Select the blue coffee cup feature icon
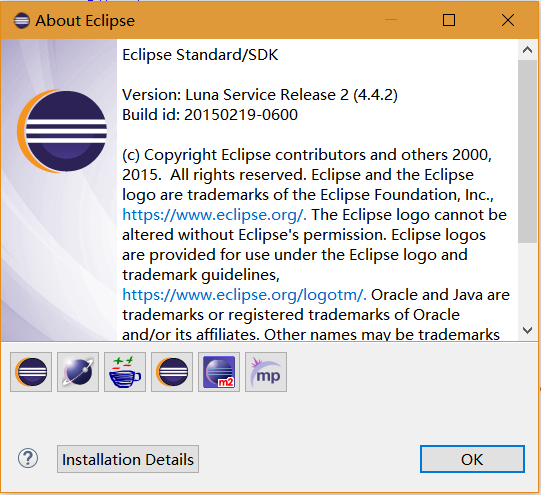 [x=125, y=372]
